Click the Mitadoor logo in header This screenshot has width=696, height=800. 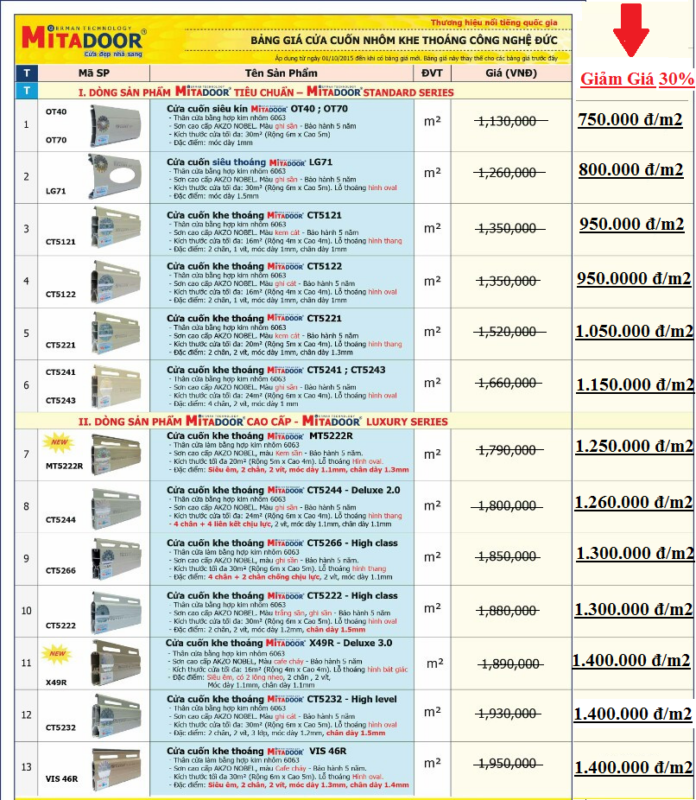[x=84, y=40]
